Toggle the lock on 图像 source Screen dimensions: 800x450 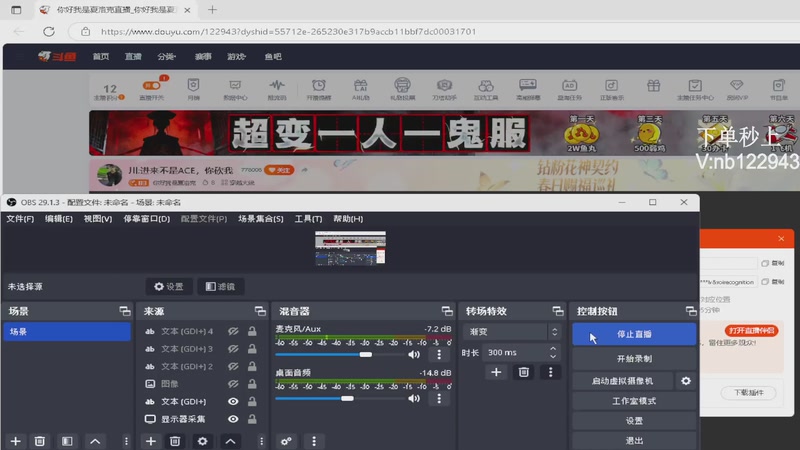(252, 384)
